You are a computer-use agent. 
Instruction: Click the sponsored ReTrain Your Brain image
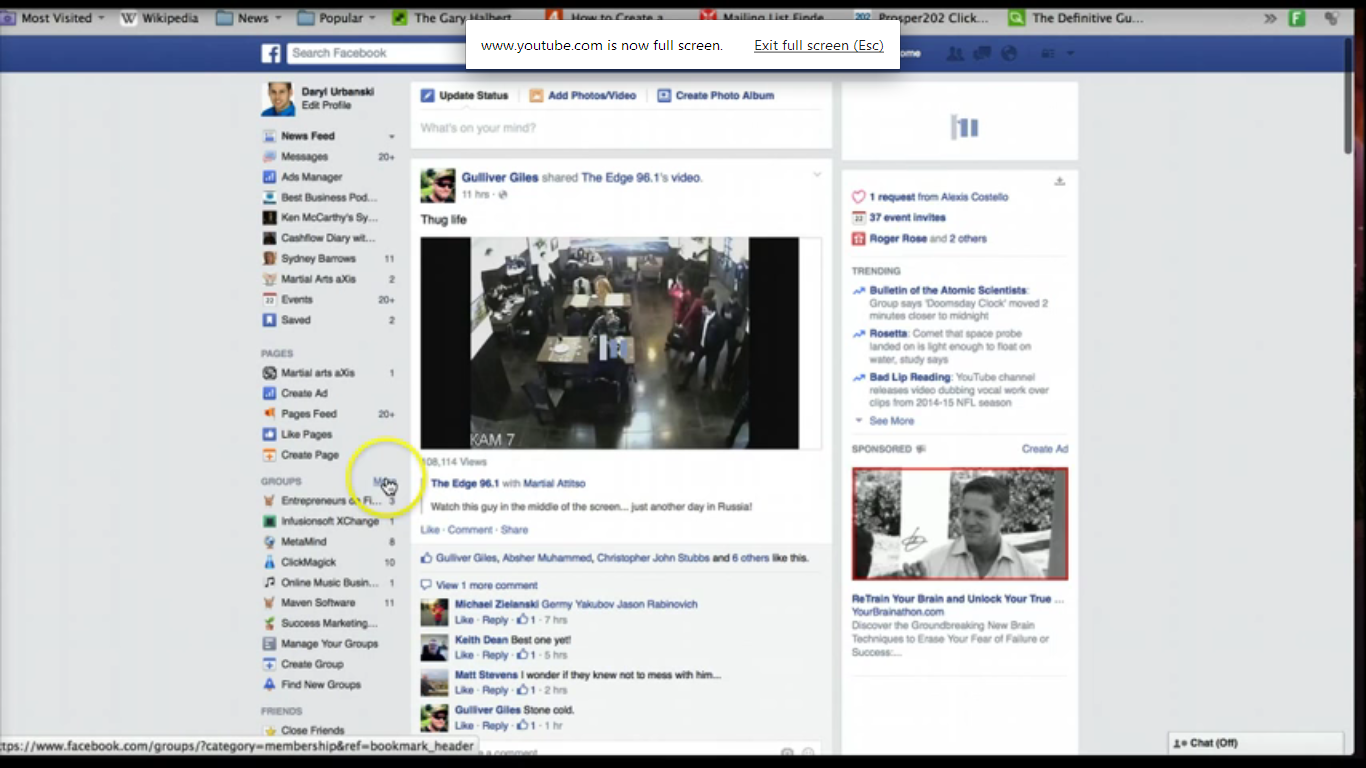[960, 524]
